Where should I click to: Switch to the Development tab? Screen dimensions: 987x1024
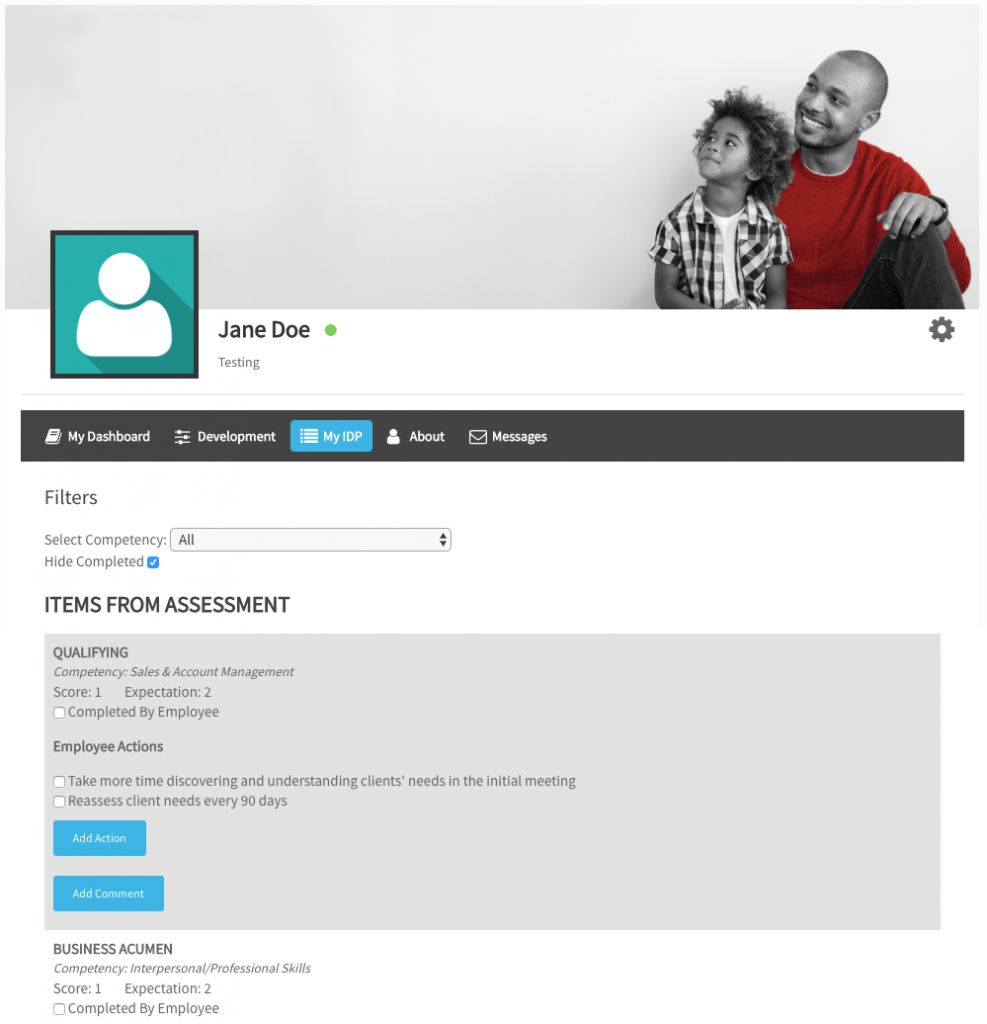pos(225,436)
